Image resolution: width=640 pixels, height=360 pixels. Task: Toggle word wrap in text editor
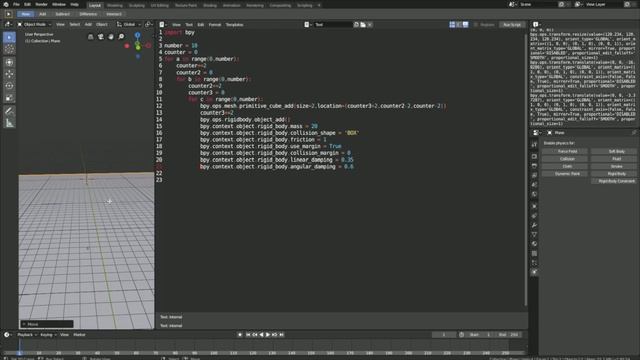(459, 24)
